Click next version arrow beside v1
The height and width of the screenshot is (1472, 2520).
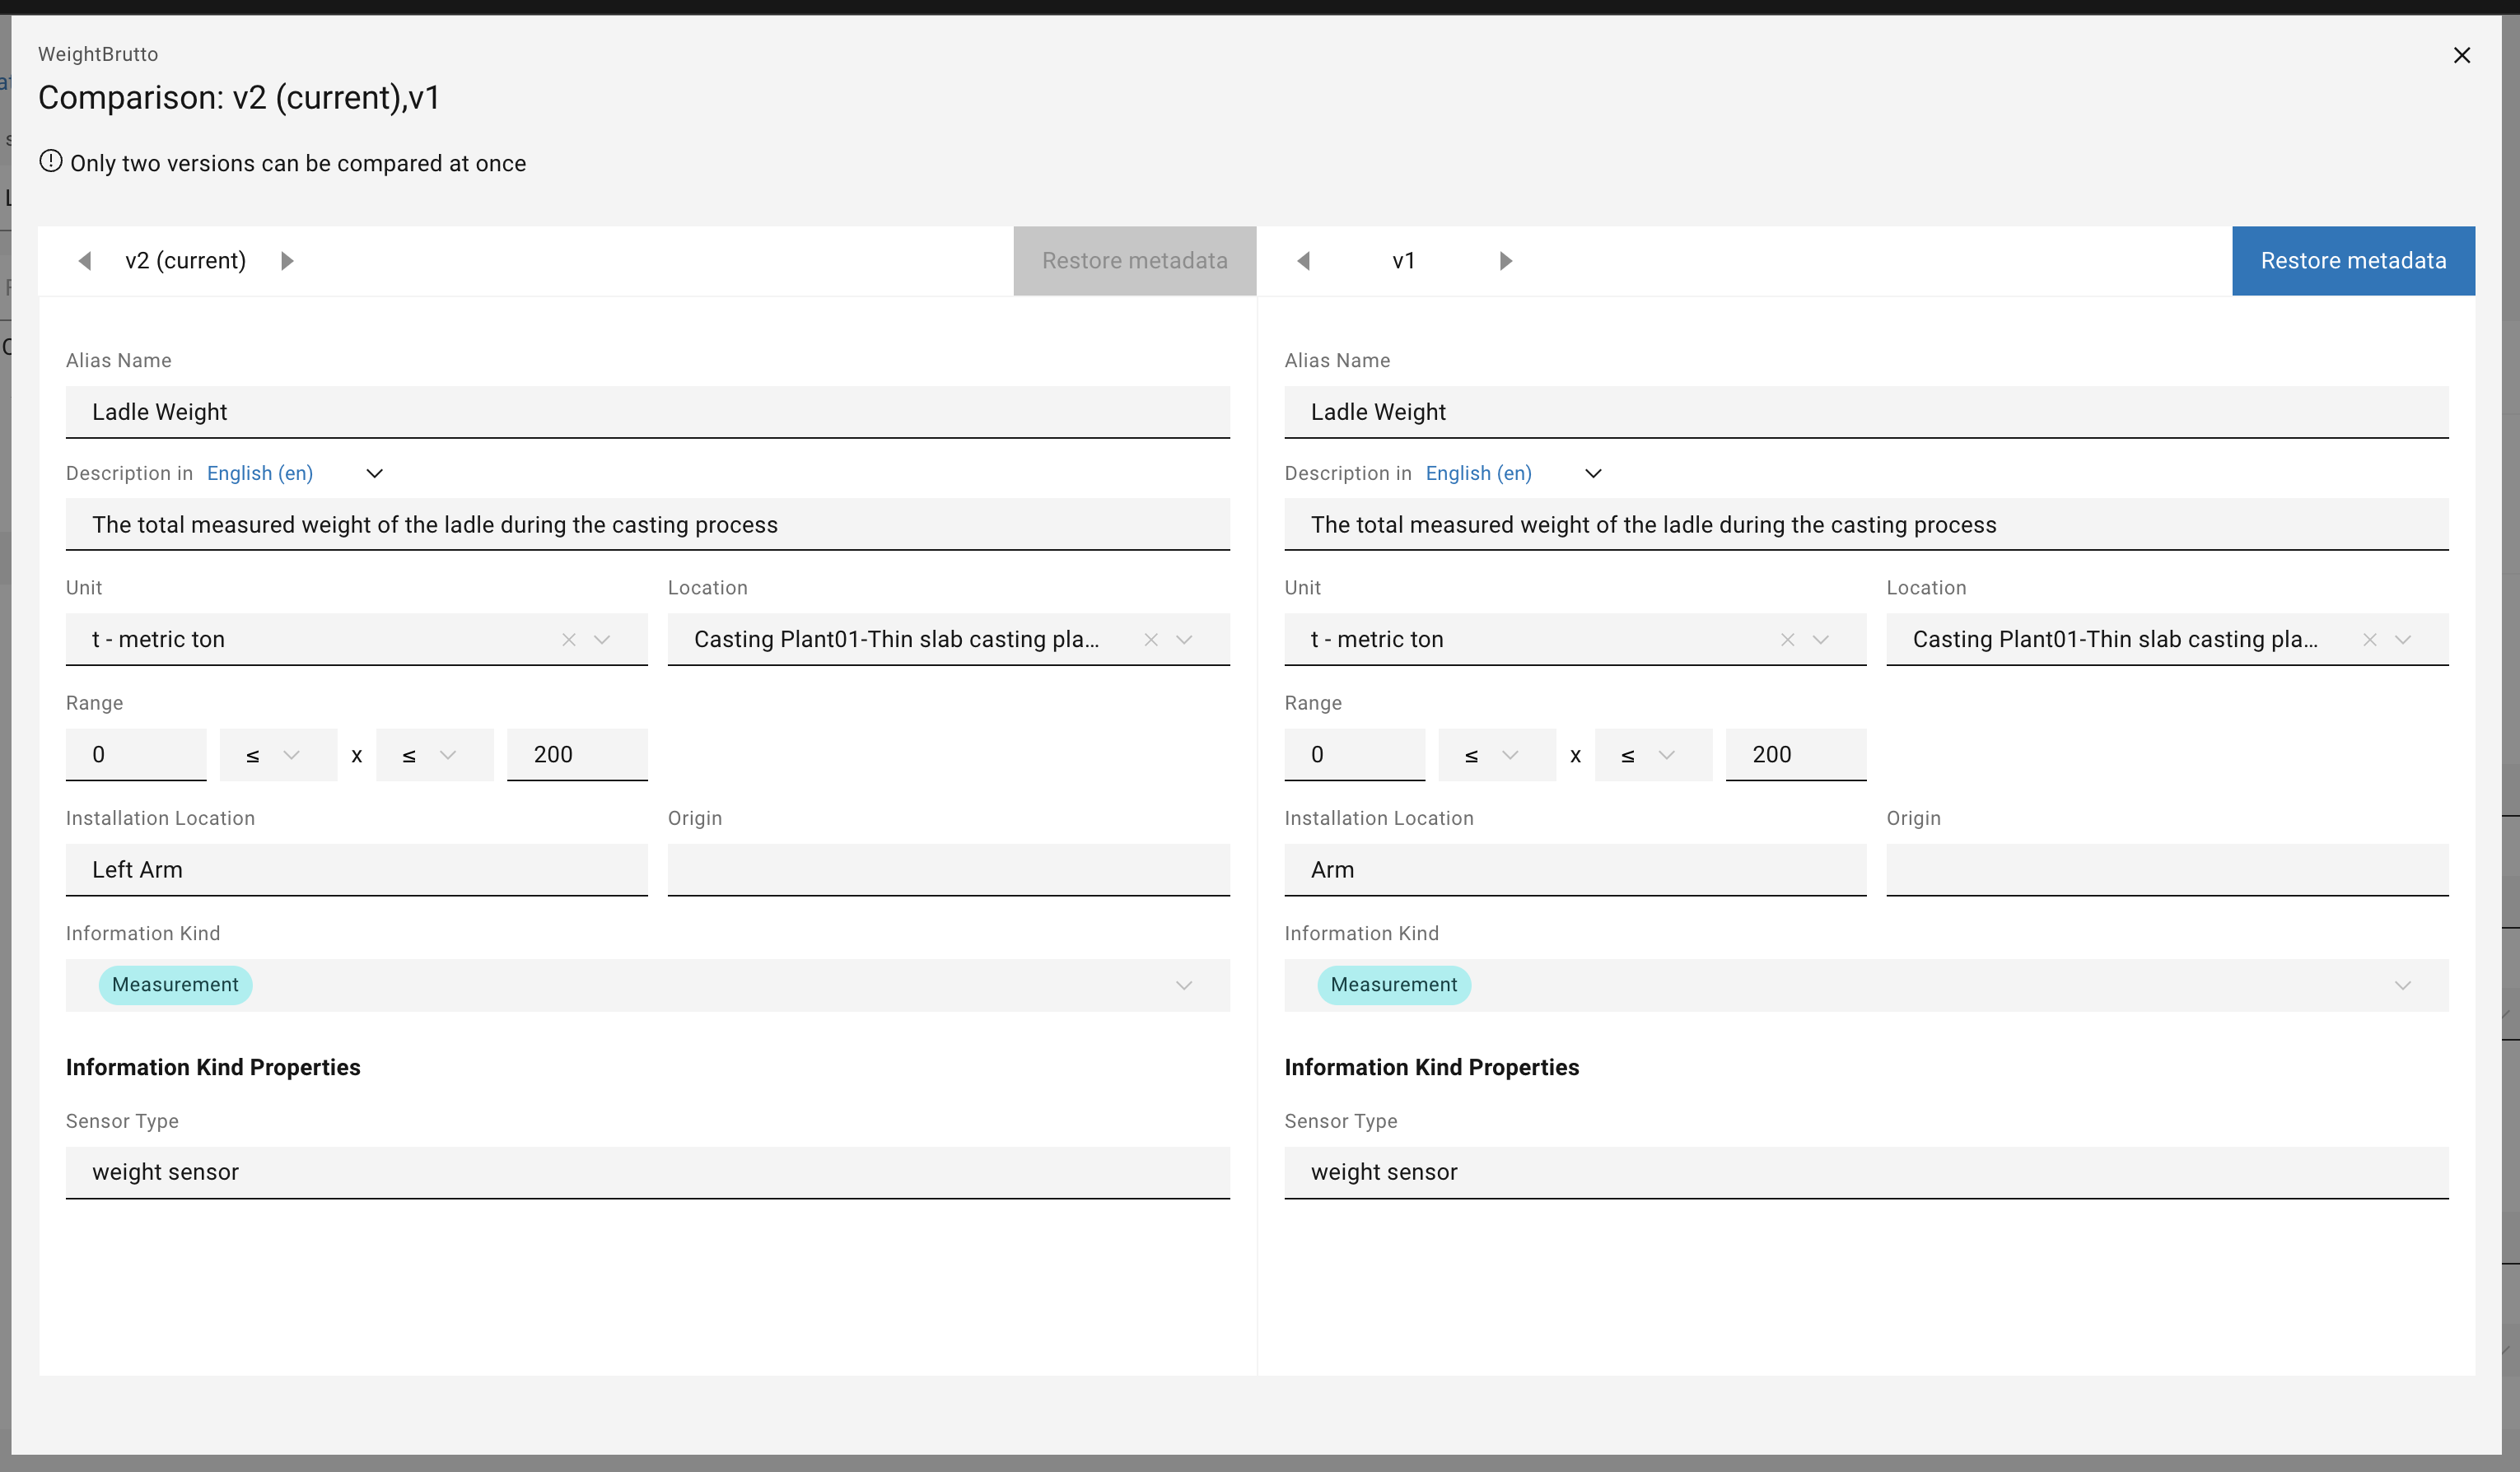(1505, 261)
